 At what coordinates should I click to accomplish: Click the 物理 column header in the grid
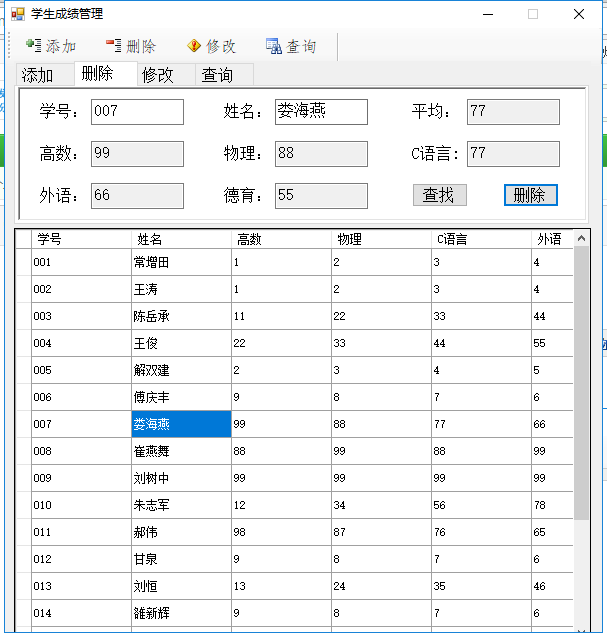pyautogui.click(x=381, y=239)
